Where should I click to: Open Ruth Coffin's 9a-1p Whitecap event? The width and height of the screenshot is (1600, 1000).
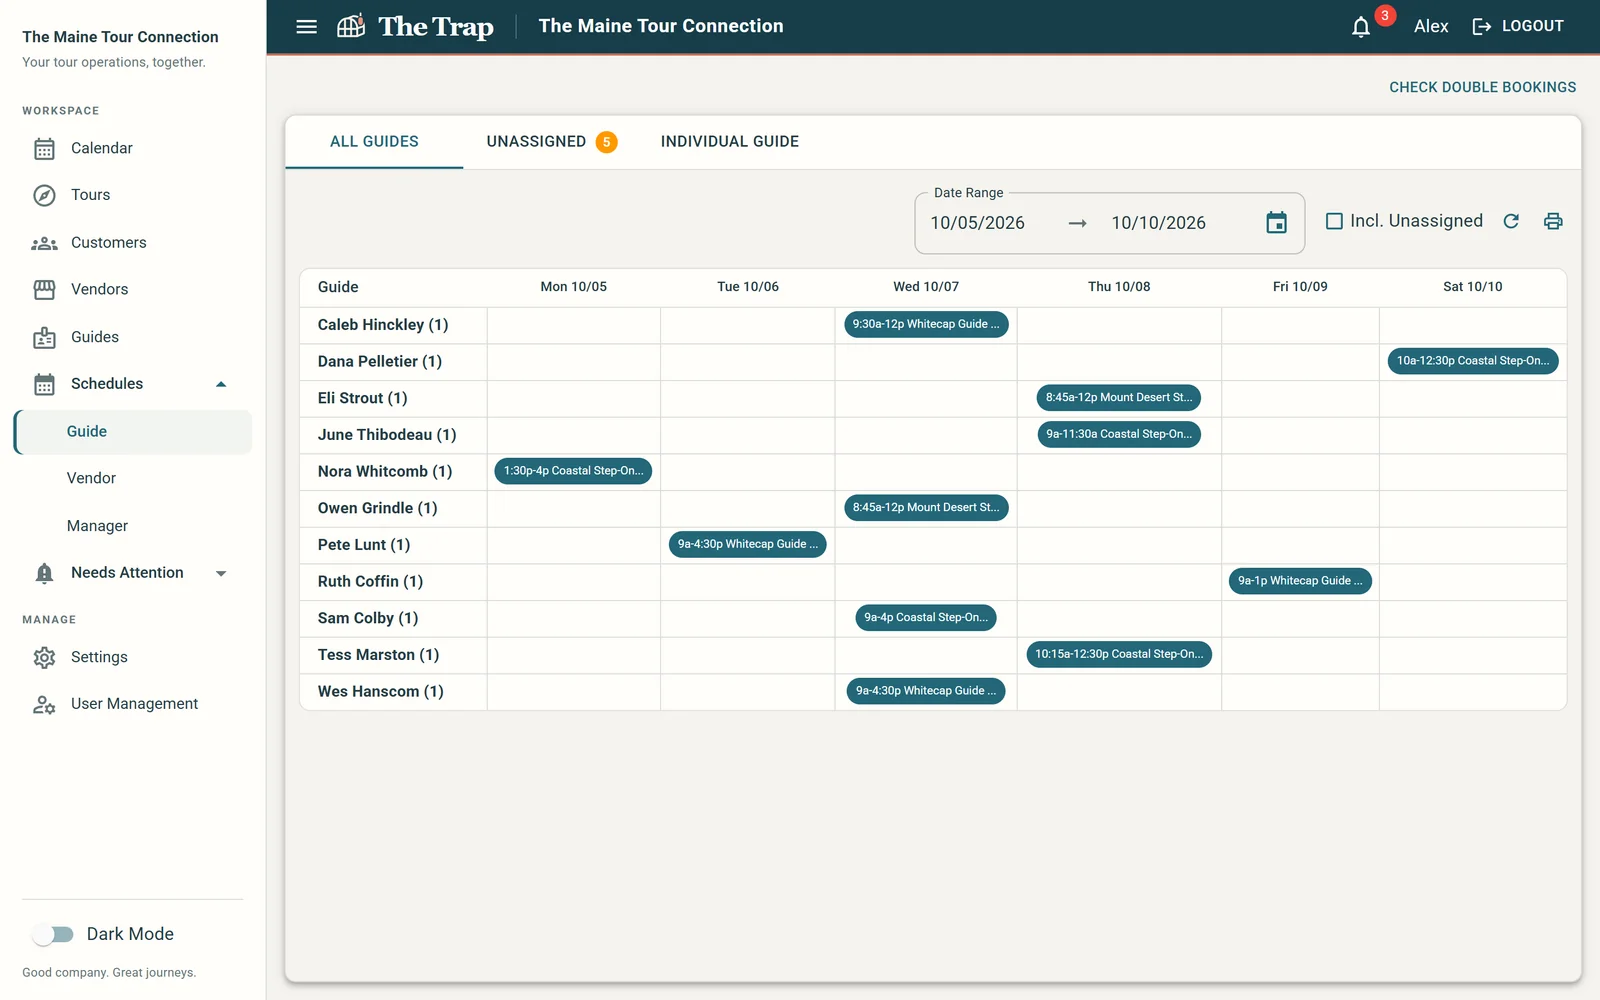pyautogui.click(x=1300, y=581)
